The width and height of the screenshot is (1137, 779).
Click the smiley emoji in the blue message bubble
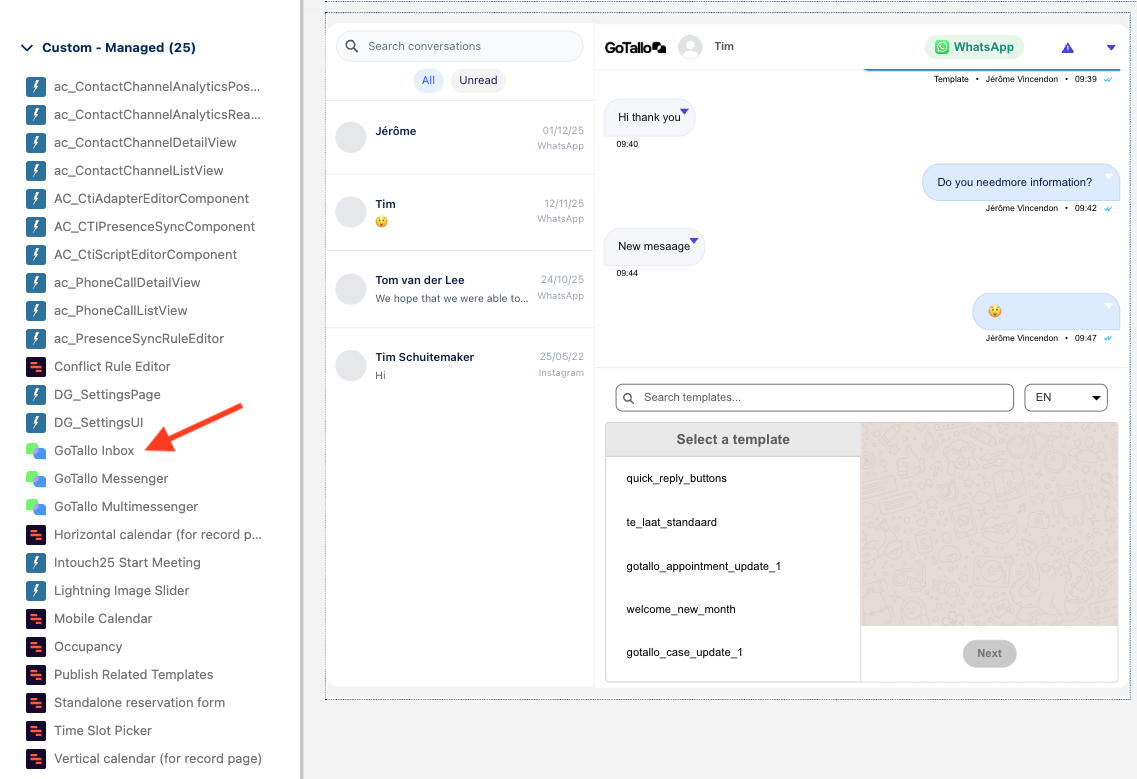994,311
